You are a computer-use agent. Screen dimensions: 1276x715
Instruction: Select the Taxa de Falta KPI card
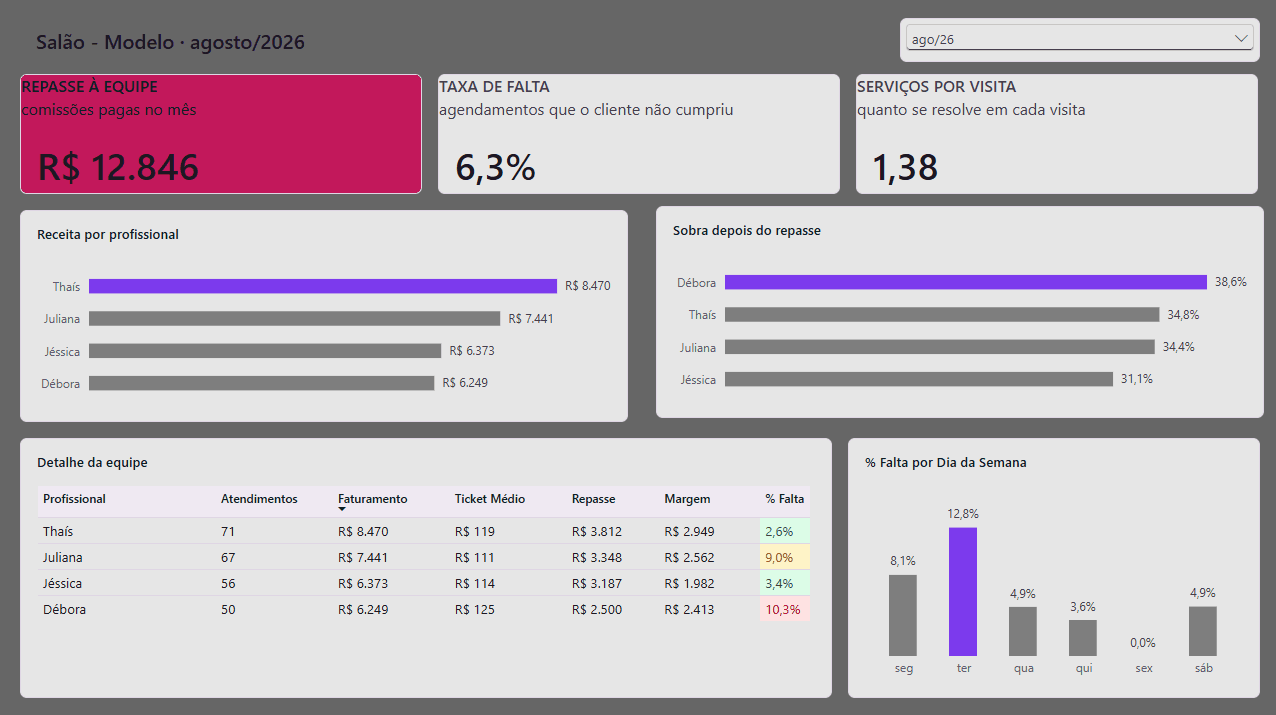point(639,134)
